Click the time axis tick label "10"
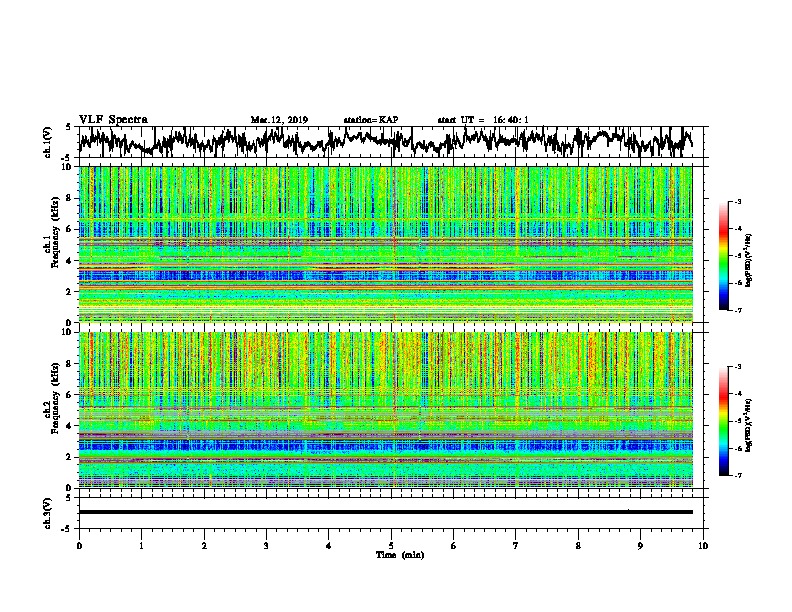 click(x=703, y=546)
